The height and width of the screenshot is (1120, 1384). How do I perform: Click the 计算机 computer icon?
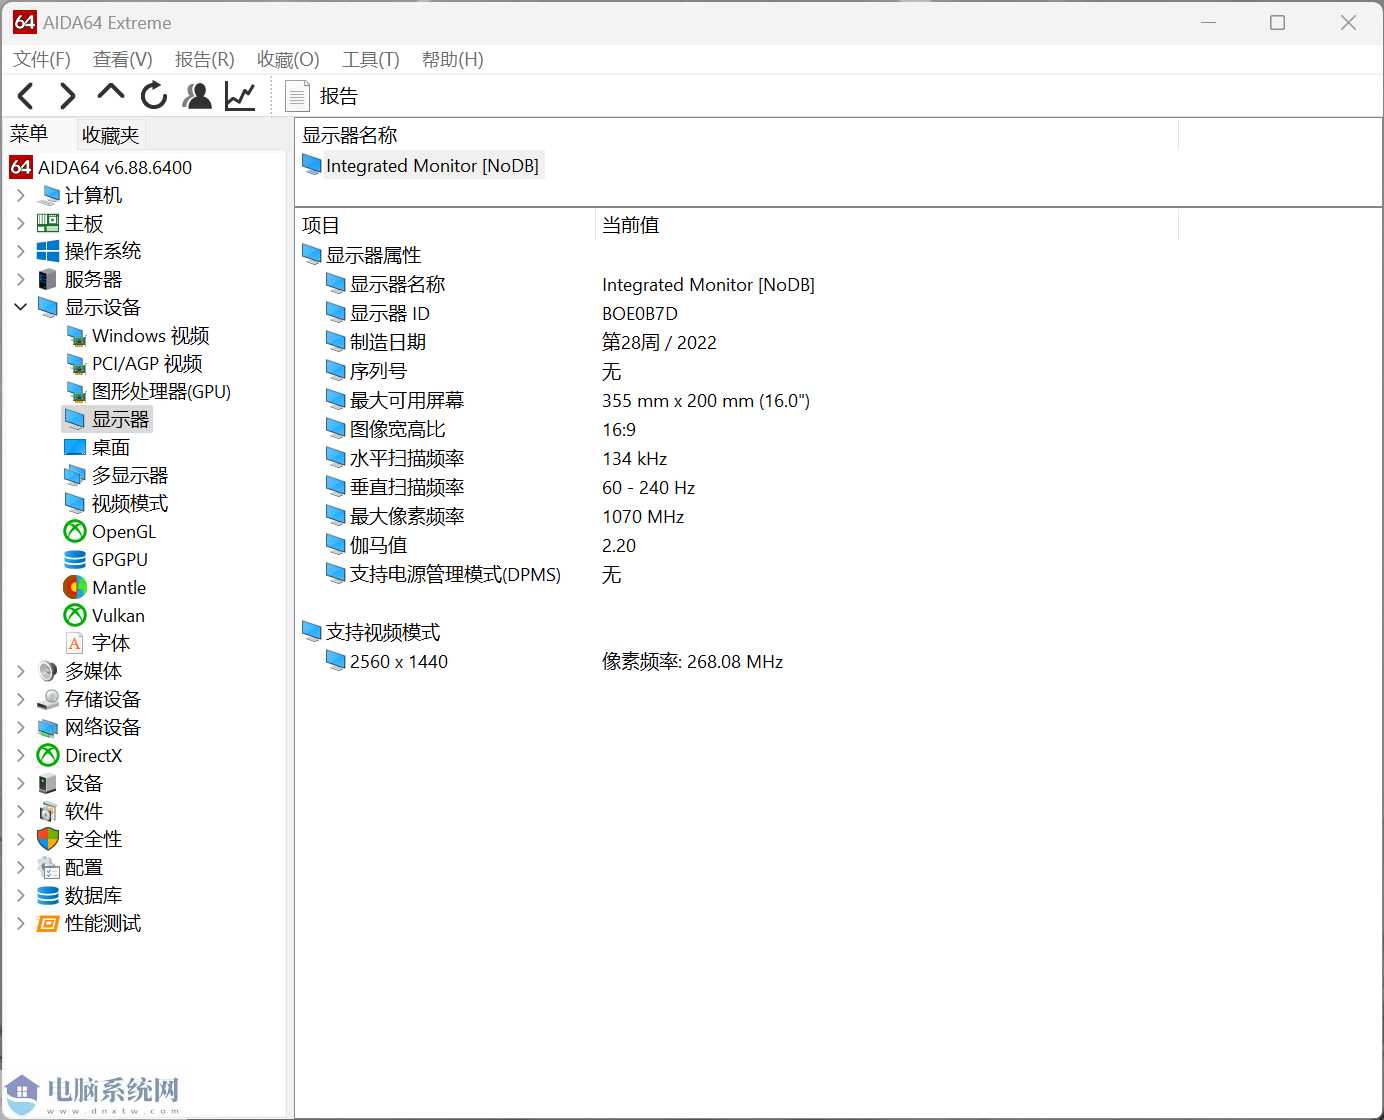click(x=48, y=195)
